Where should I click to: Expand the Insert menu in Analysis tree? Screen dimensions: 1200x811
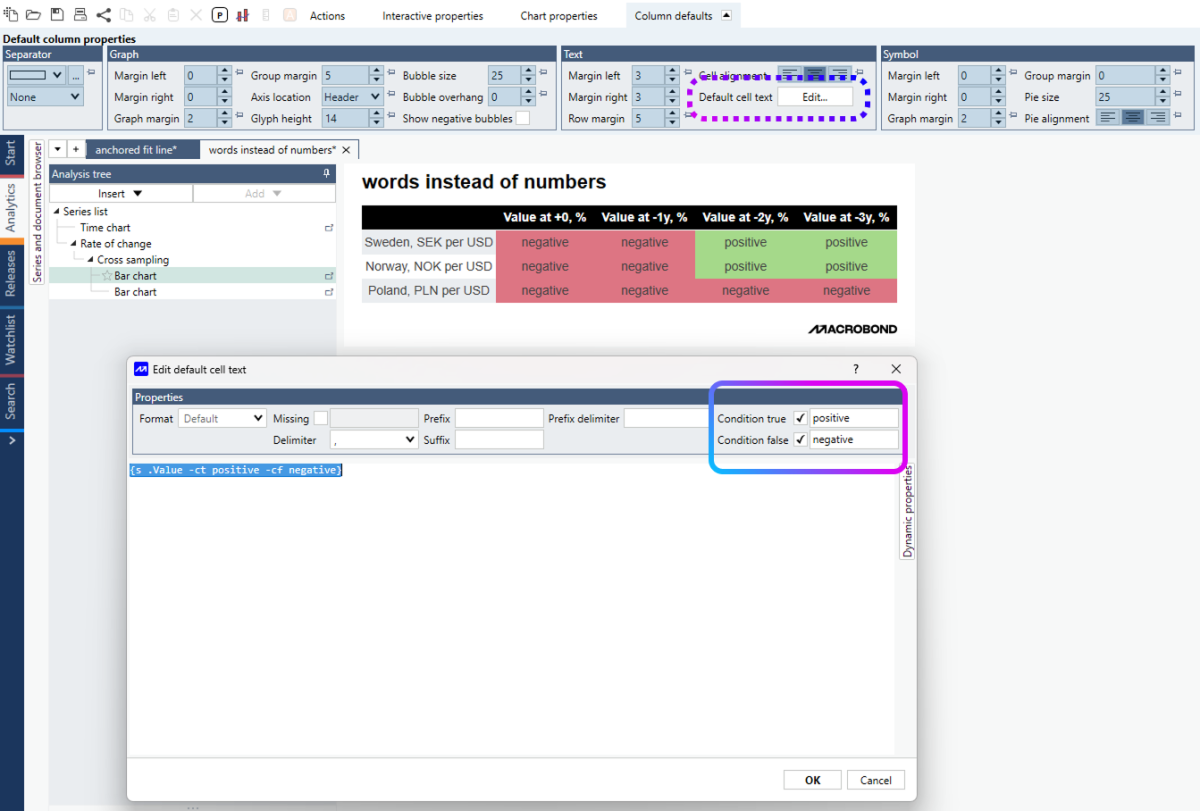[x=121, y=193]
